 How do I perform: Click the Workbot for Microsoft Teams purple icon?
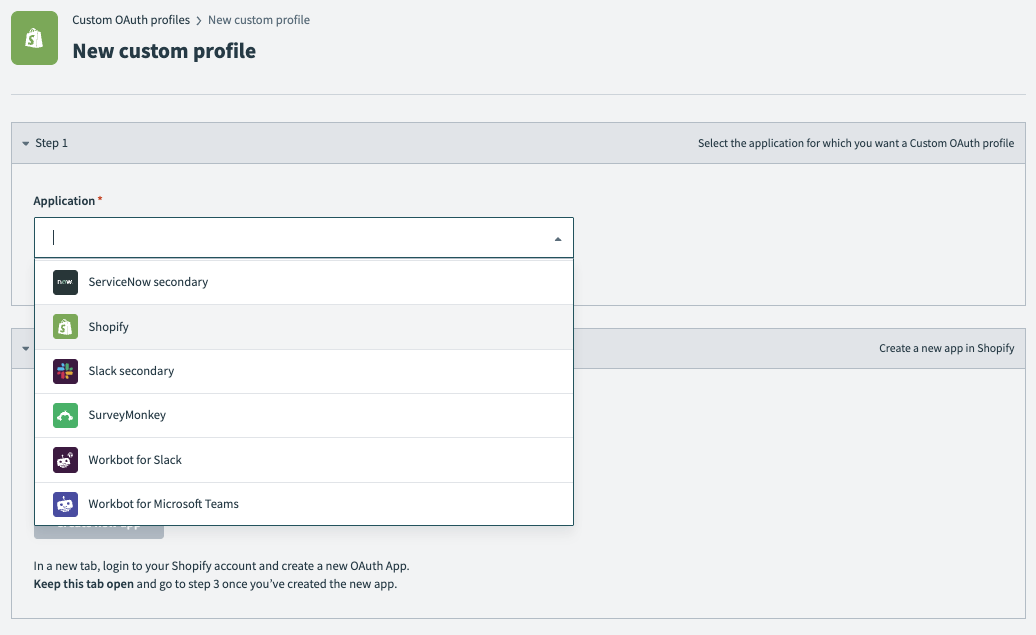click(x=65, y=504)
